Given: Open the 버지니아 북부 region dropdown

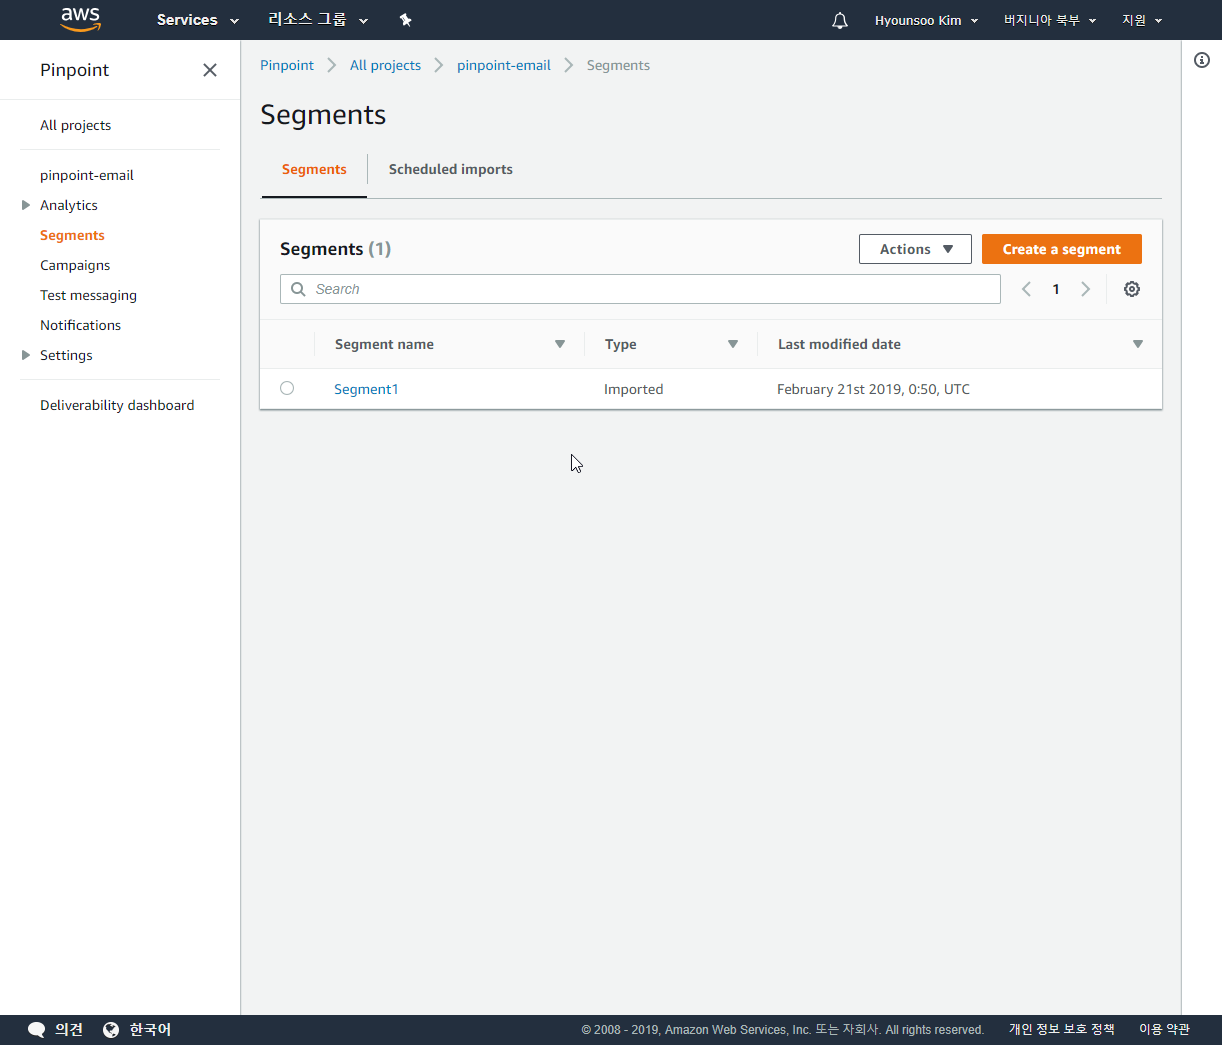Looking at the screenshot, I should tap(1050, 20).
